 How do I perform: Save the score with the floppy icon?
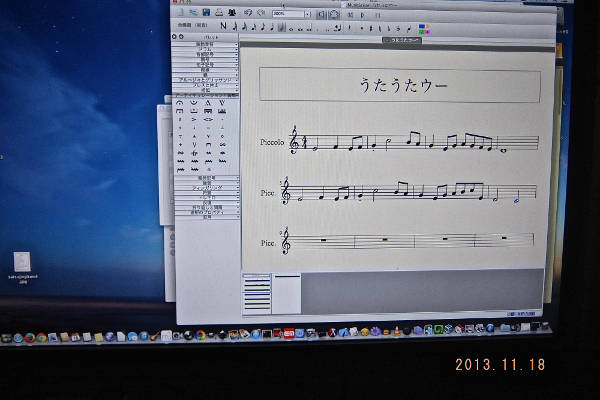click(206, 12)
